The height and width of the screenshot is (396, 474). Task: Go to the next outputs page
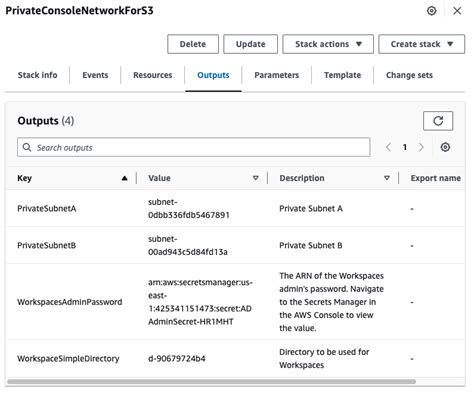(x=421, y=147)
